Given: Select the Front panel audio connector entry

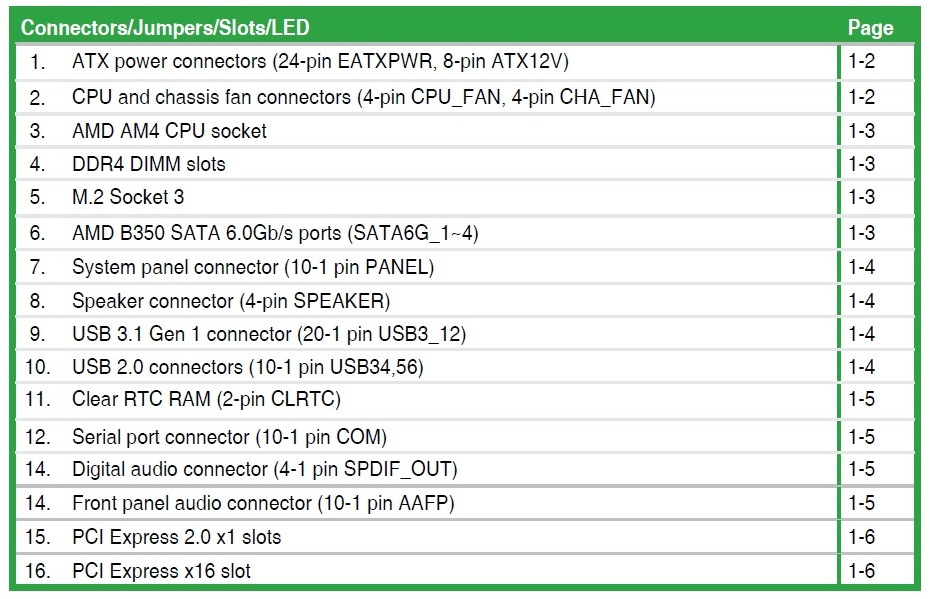Looking at the screenshot, I should (270, 503).
